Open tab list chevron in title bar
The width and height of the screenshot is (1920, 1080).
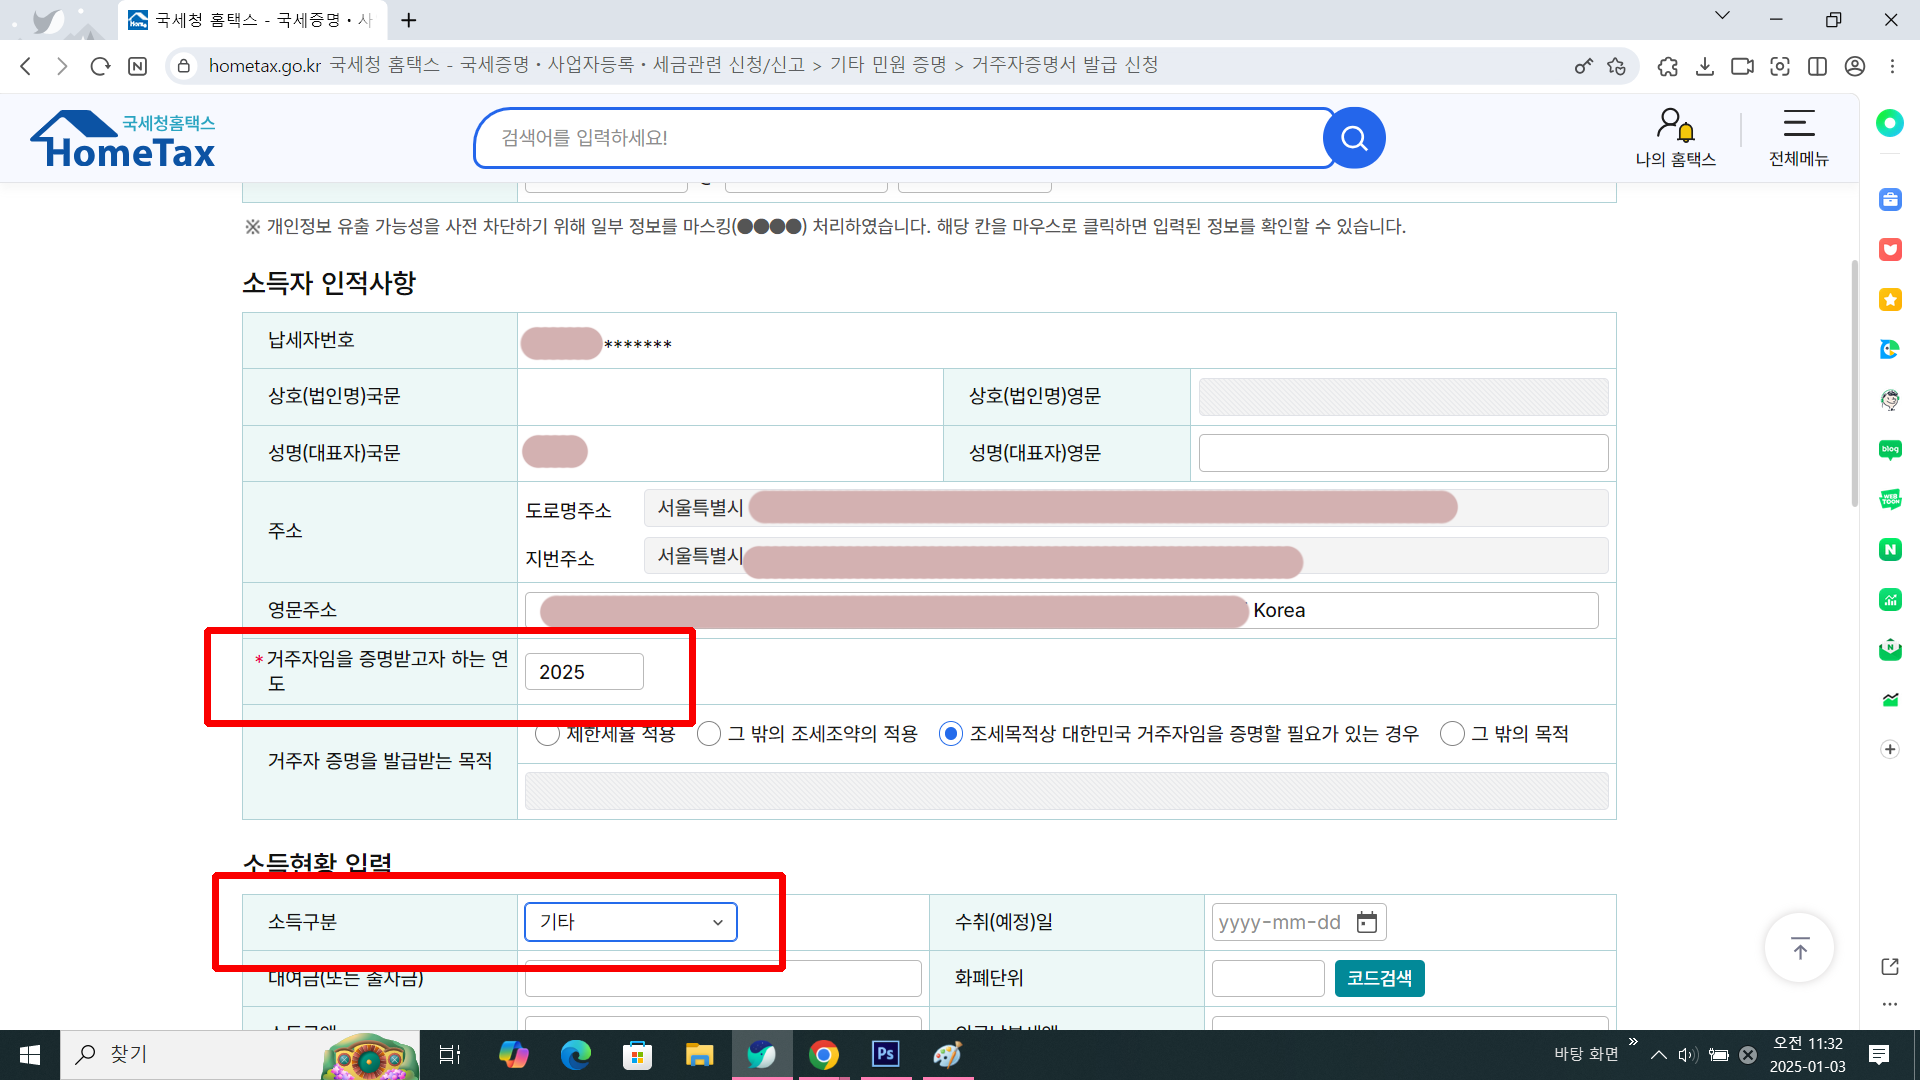(1722, 16)
